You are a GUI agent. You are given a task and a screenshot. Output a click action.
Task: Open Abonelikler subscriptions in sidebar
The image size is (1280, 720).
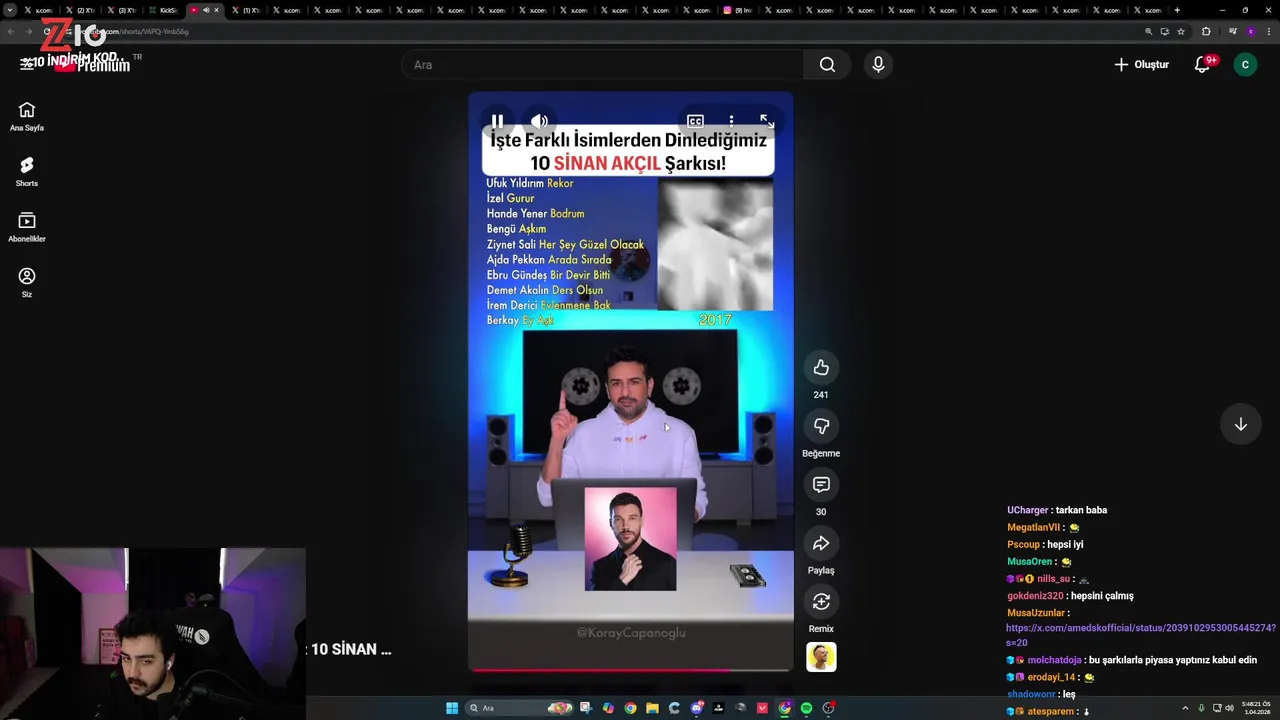click(x=27, y=227)
